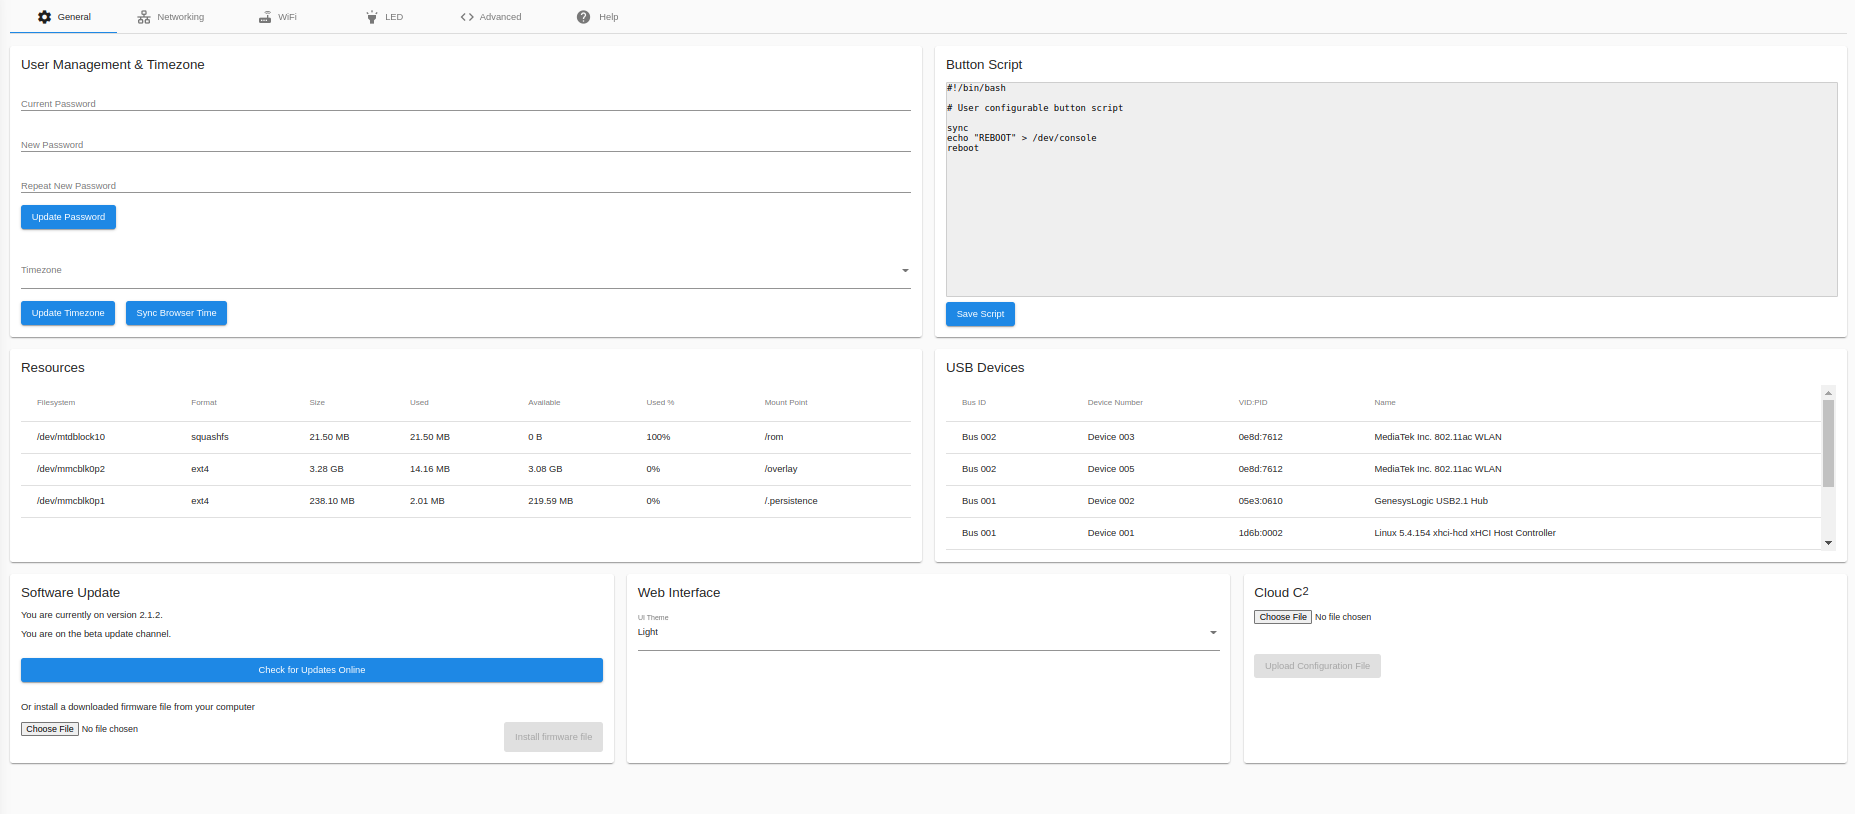This screenshot has height=814, width=1855.
Task: Click the GenesysLogic USB2.1 Hub name
Action: [1431, 501]
